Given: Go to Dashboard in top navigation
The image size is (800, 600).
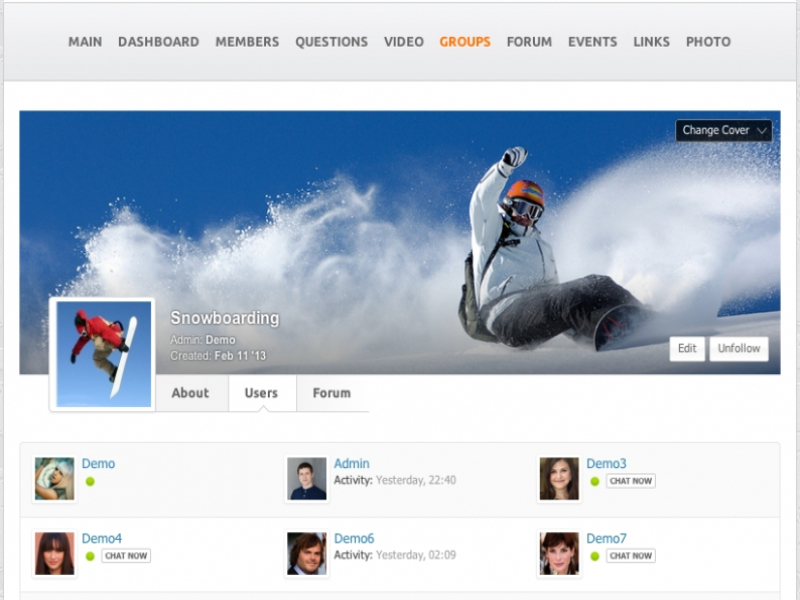Looking at the screenshot, I should pos(158,42).
